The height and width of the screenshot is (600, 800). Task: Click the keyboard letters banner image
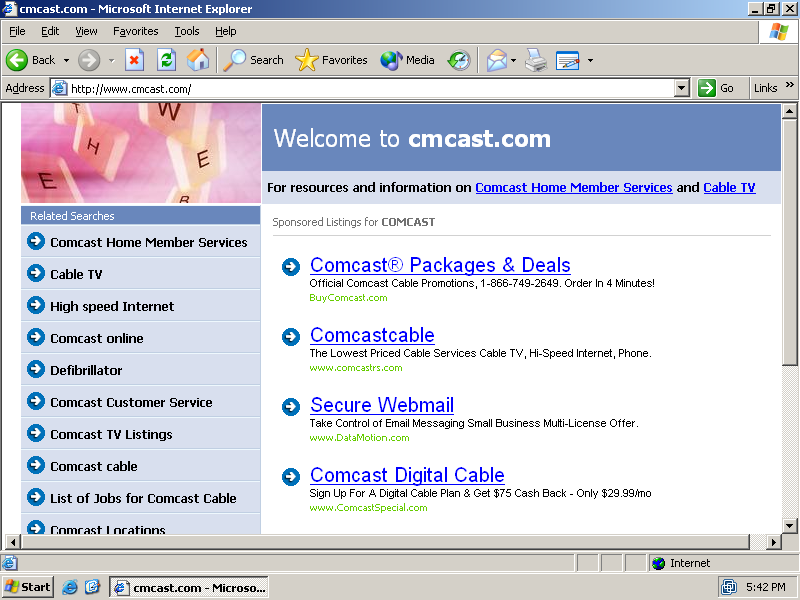pos(141,153)
